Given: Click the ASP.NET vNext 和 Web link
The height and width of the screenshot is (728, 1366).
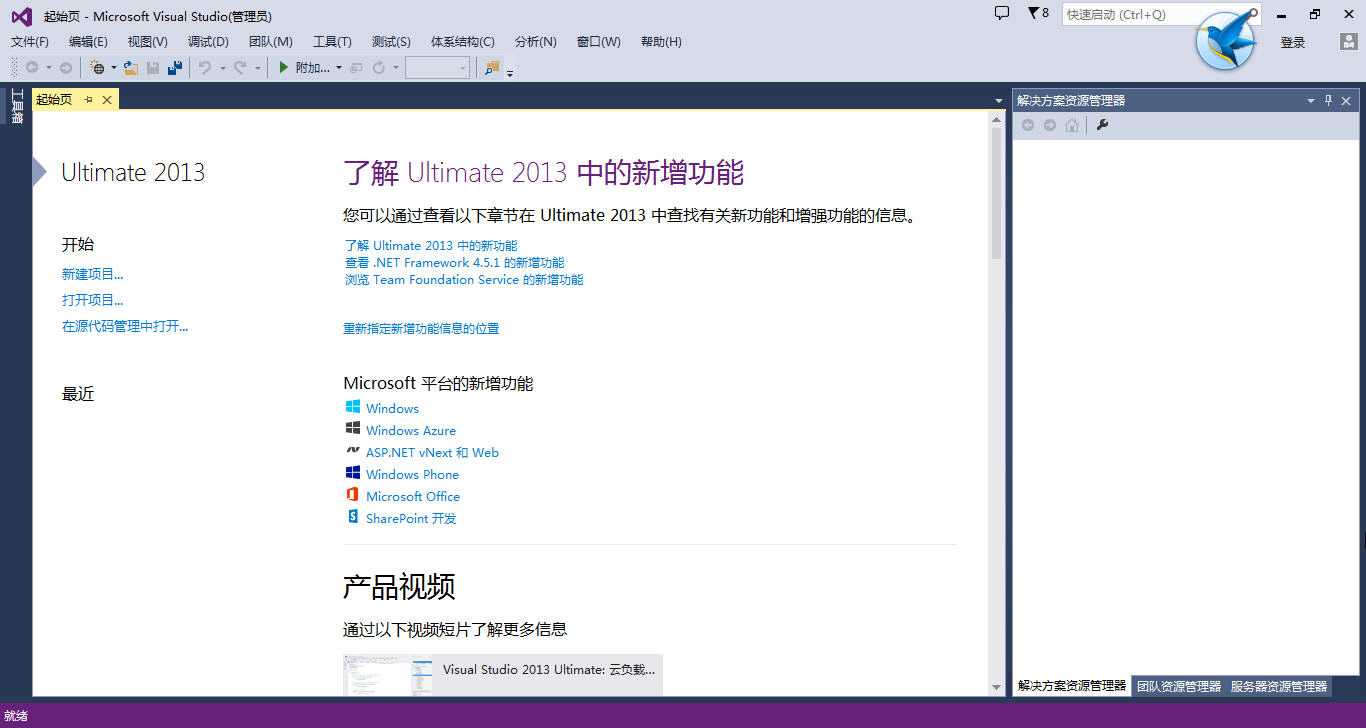Looking at the screenshot, I should 432,452.
